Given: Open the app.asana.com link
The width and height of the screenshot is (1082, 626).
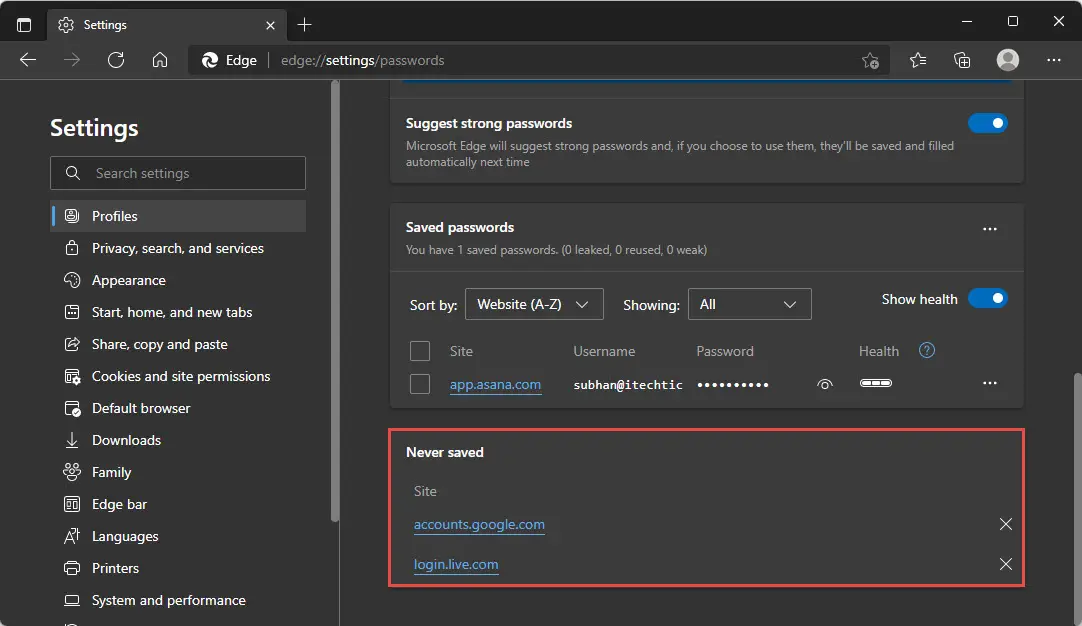Looking at the screenshot, I should 495,384.
